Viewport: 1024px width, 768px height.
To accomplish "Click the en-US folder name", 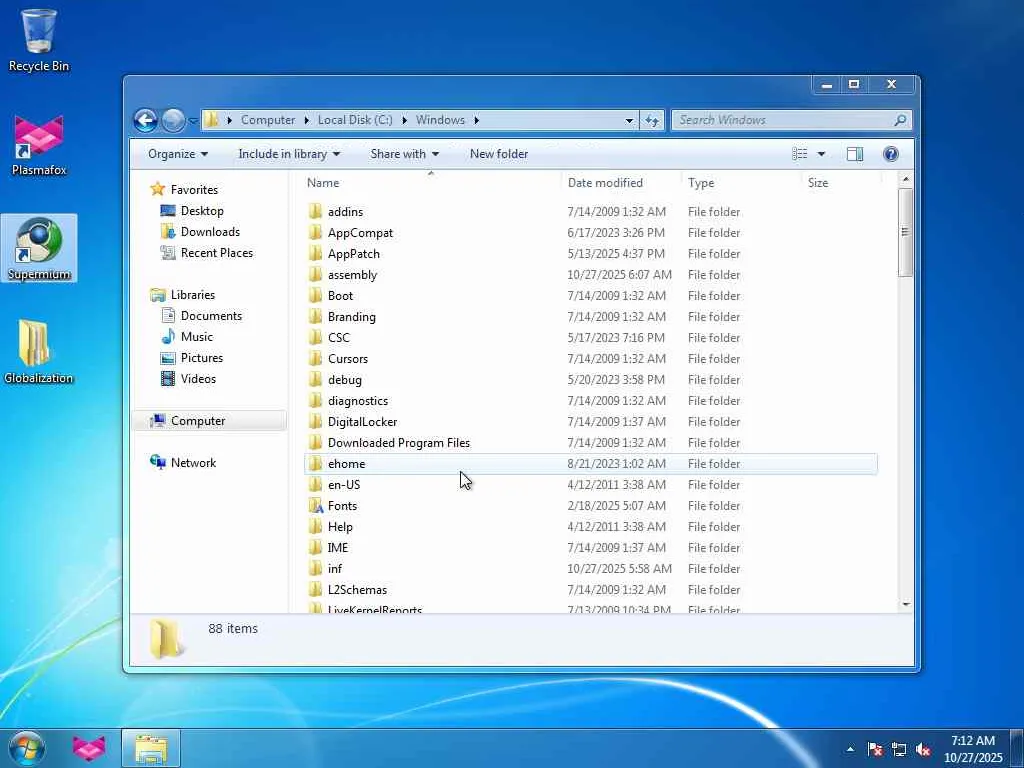I will (344, 485).
